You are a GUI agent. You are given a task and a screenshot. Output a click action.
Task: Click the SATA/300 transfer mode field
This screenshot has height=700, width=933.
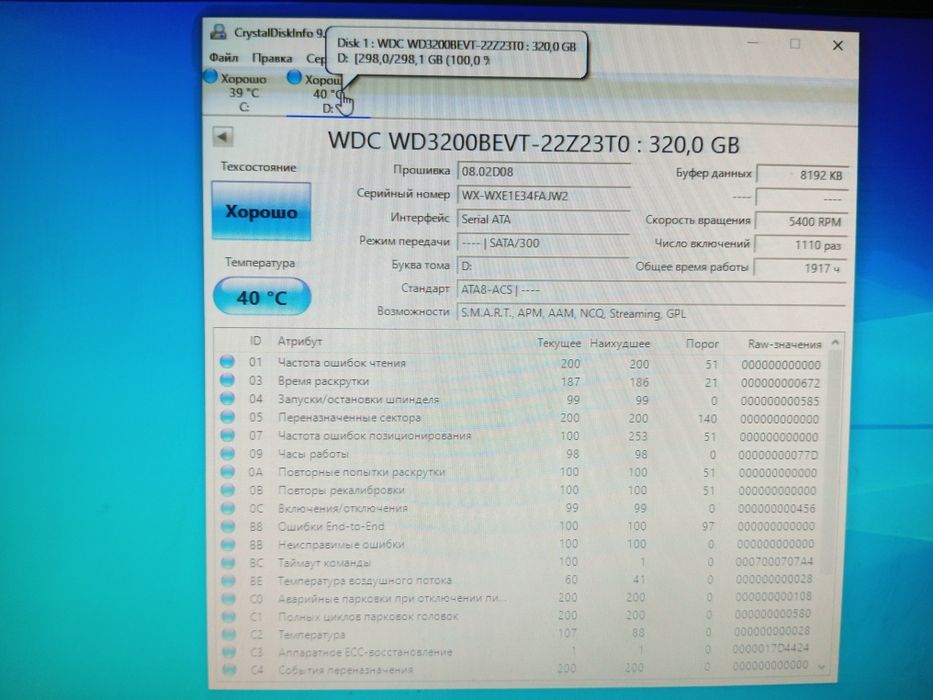click(543, 243)
